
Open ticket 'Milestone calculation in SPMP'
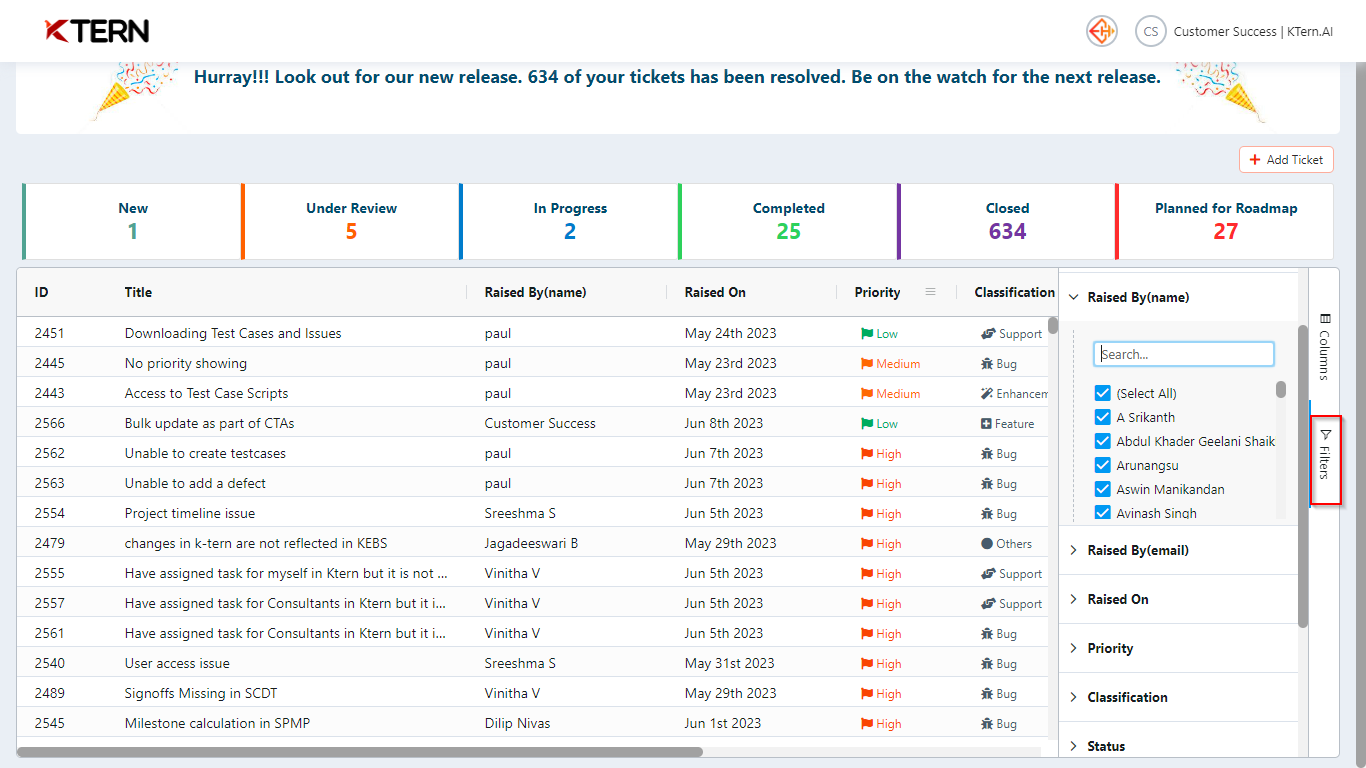point(217,723)
